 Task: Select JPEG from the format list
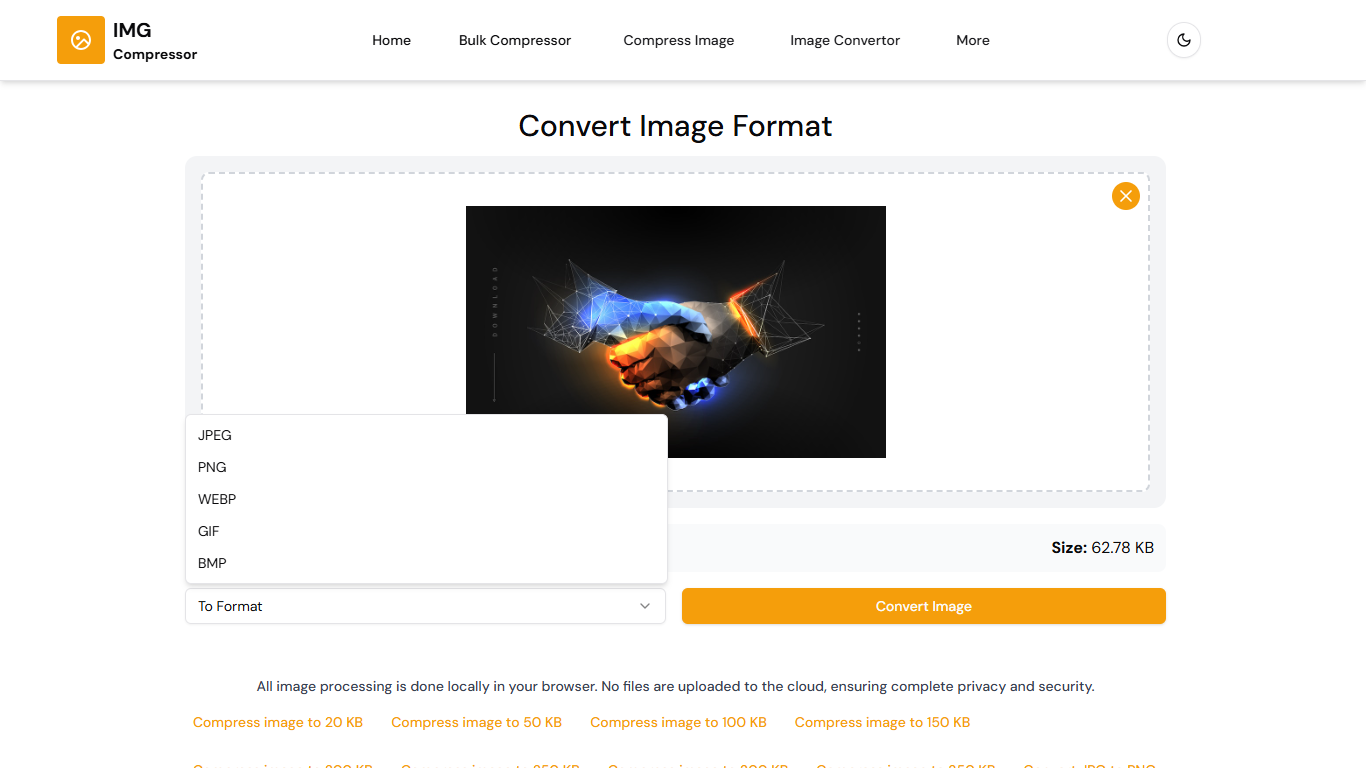[x=215, y=435]
